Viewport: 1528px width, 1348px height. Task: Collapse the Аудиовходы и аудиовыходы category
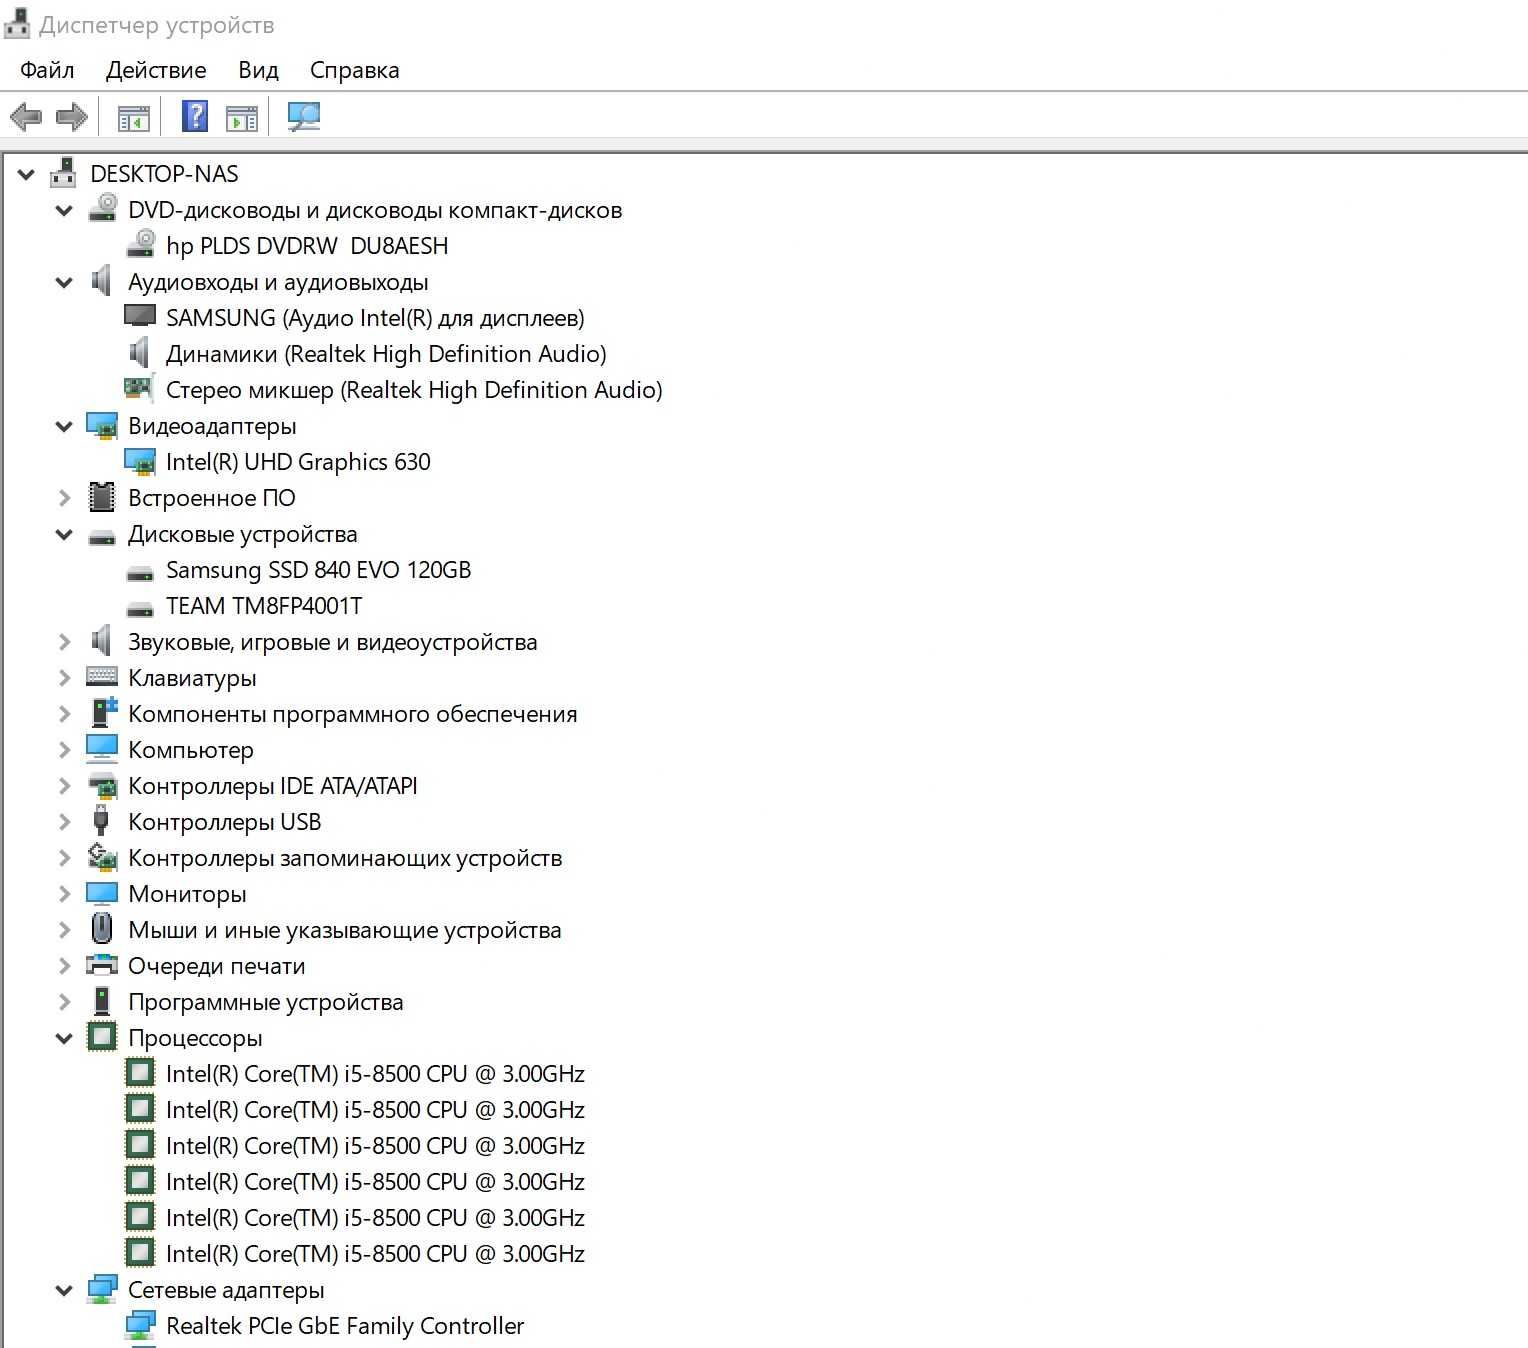coord(64,282)
